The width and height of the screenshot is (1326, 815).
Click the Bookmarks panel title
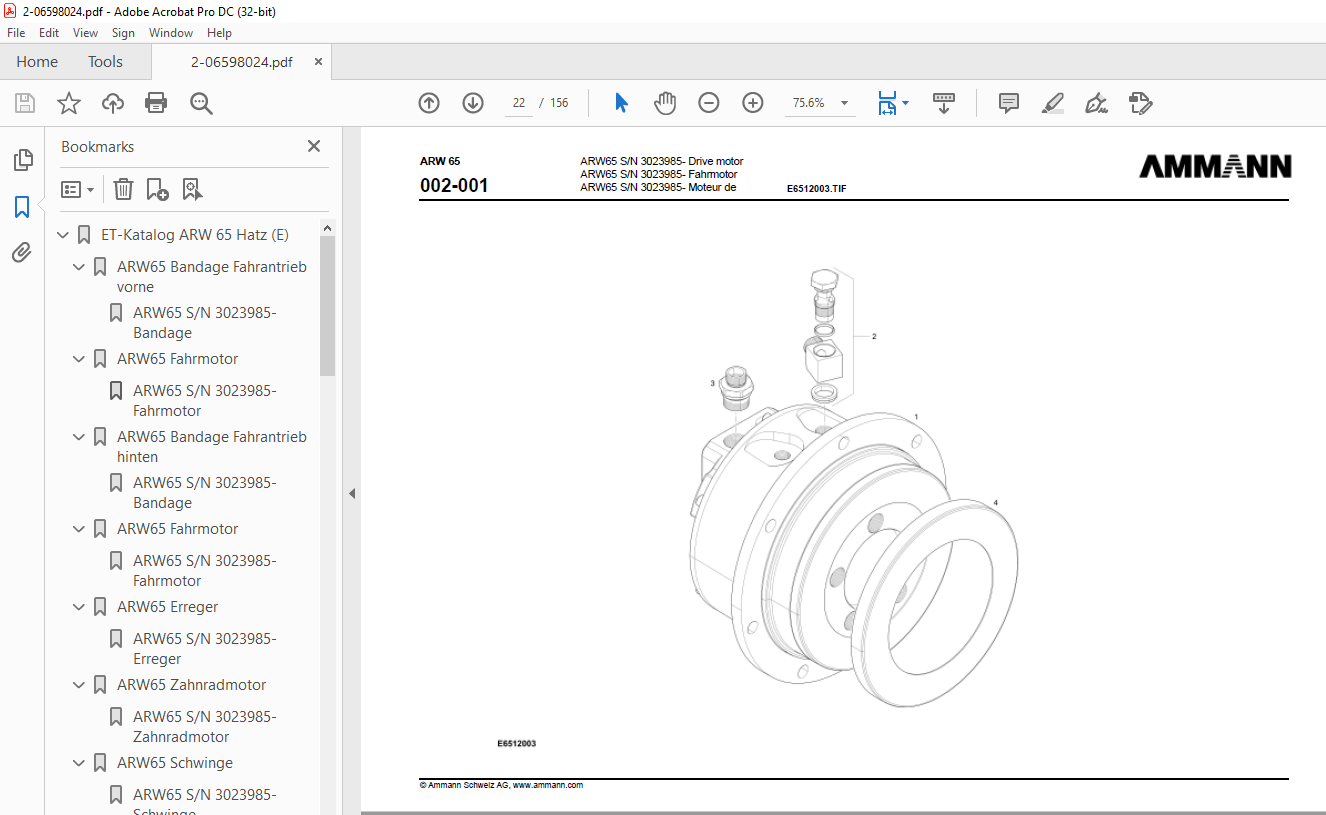pos(97,146)
